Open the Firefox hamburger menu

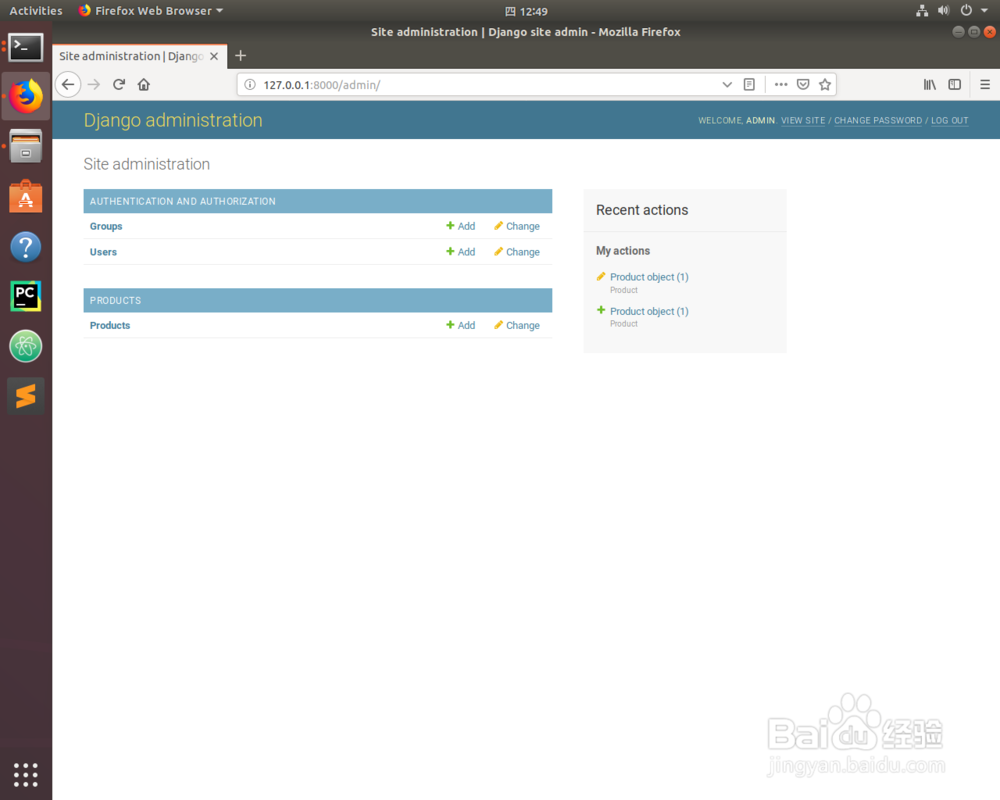[985, 85]
